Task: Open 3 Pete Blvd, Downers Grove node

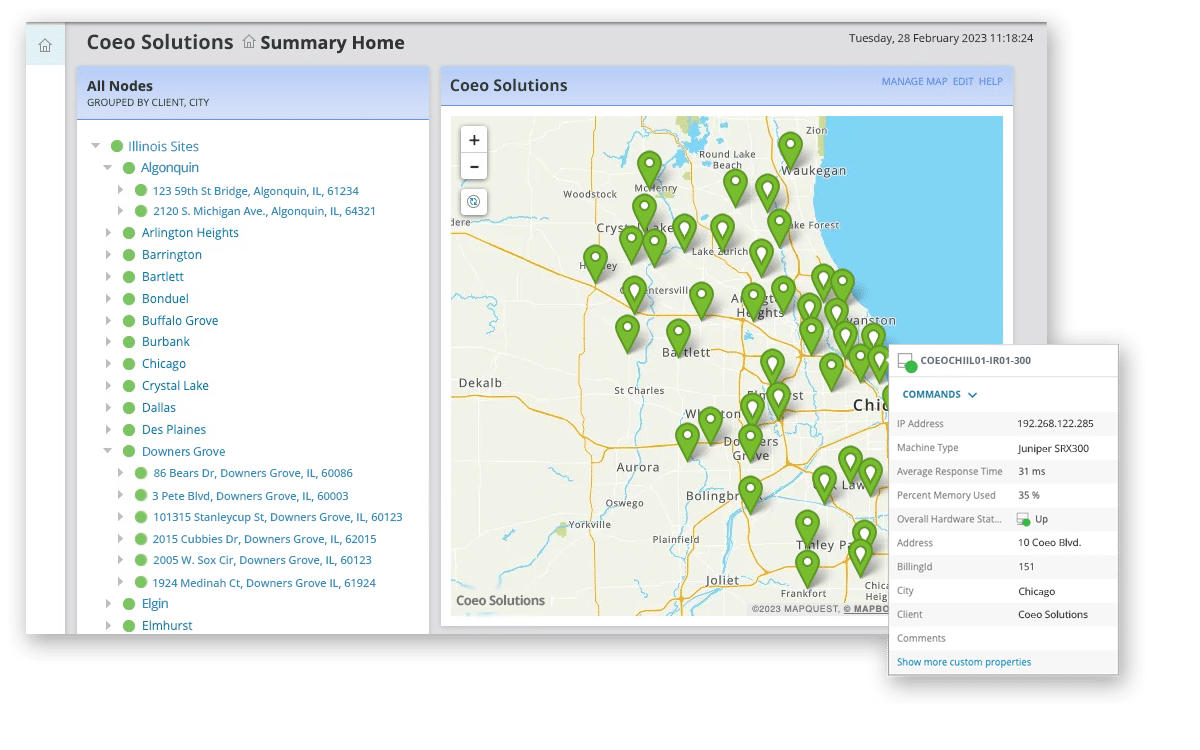Action: tap(250, 496)
